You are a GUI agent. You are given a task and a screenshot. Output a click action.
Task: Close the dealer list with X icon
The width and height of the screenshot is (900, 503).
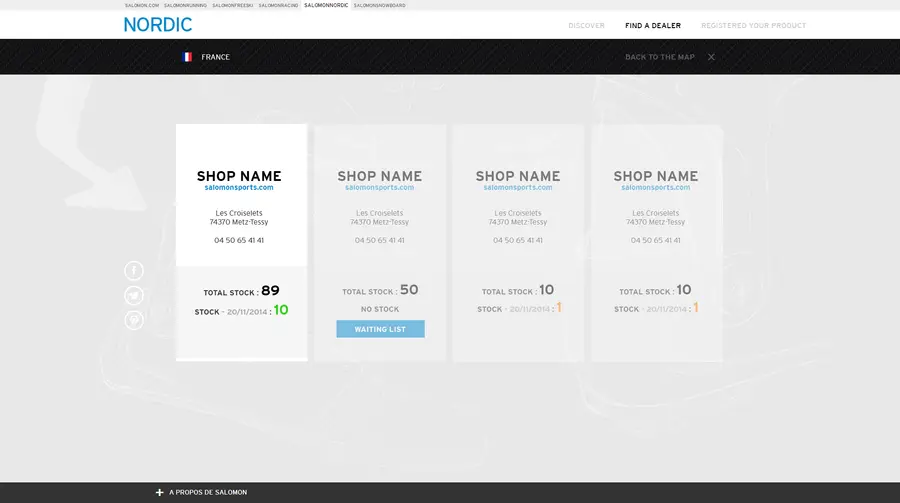tap(711, 57)
